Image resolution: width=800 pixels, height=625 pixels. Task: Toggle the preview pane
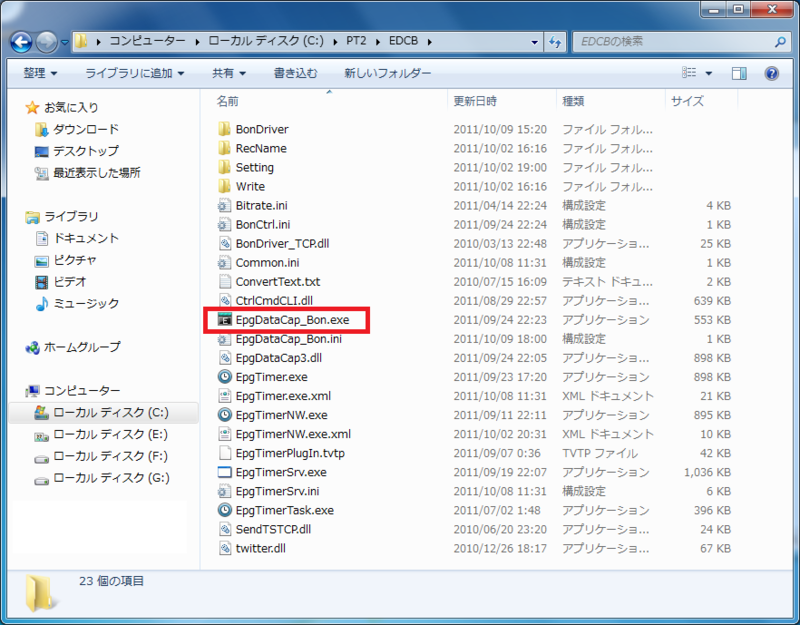738,73
